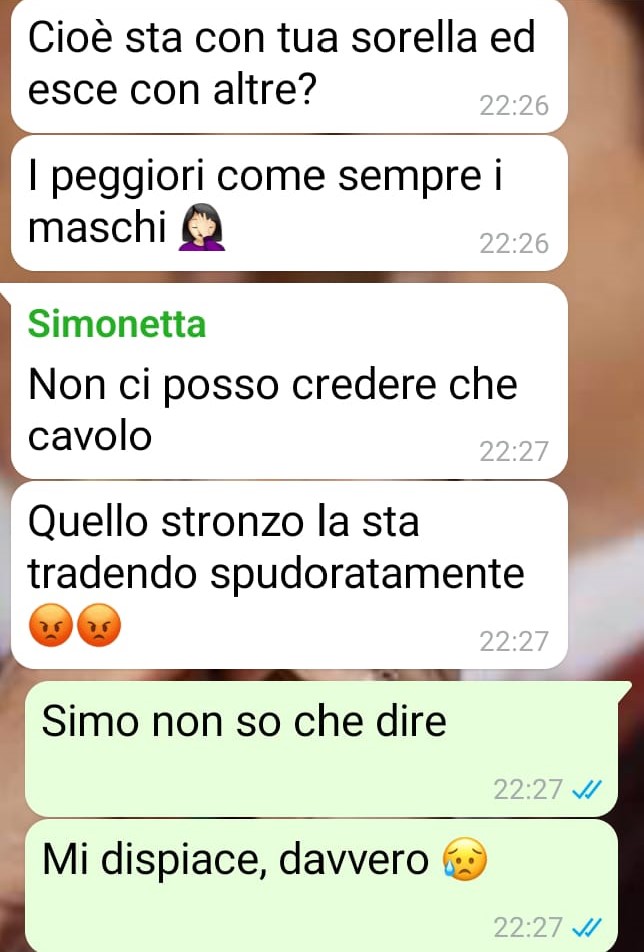Screen dimensions: 644x952
Task: Tap 22:27 timestamp below the angry emojis
Action: click(514, 641)
